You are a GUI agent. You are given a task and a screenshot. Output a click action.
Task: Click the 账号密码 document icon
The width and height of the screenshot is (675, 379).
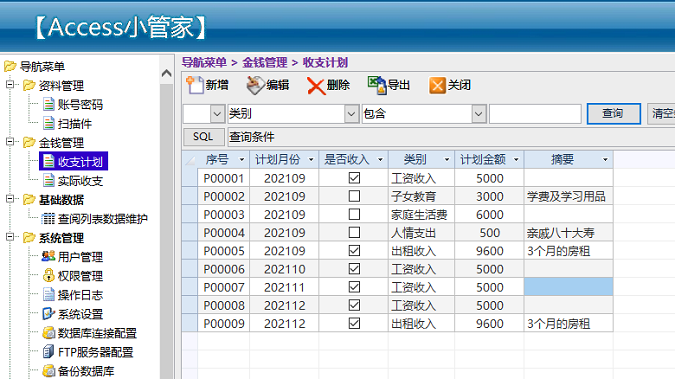coord(49,104)
